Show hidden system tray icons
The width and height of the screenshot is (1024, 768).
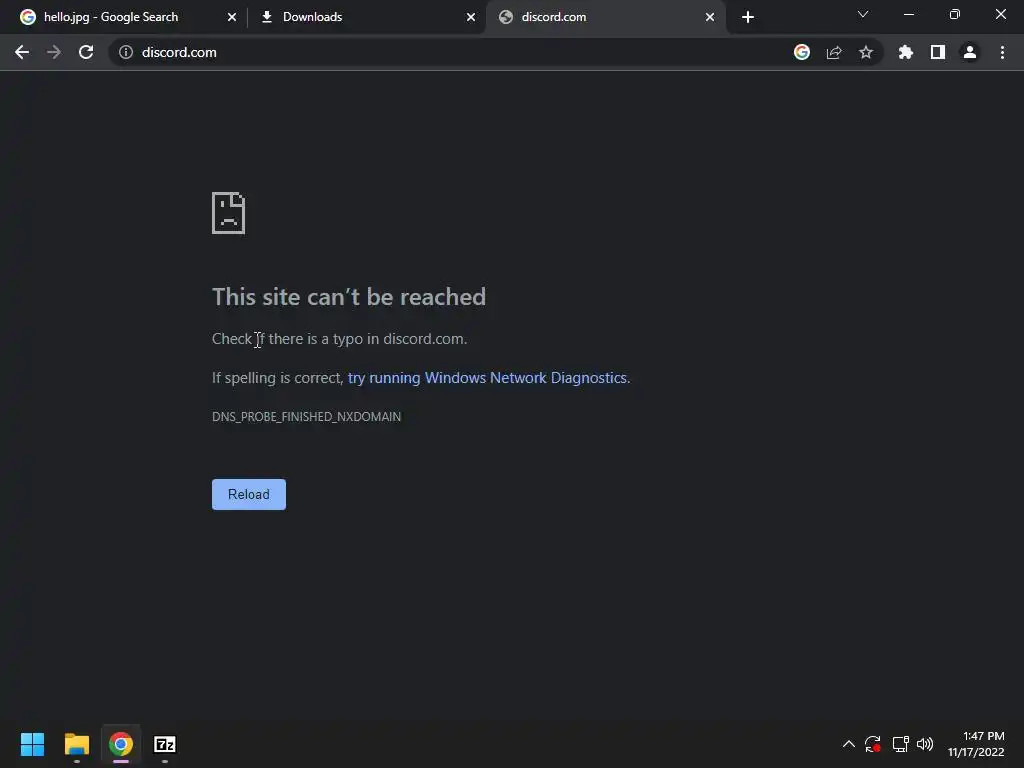point(848,744)
